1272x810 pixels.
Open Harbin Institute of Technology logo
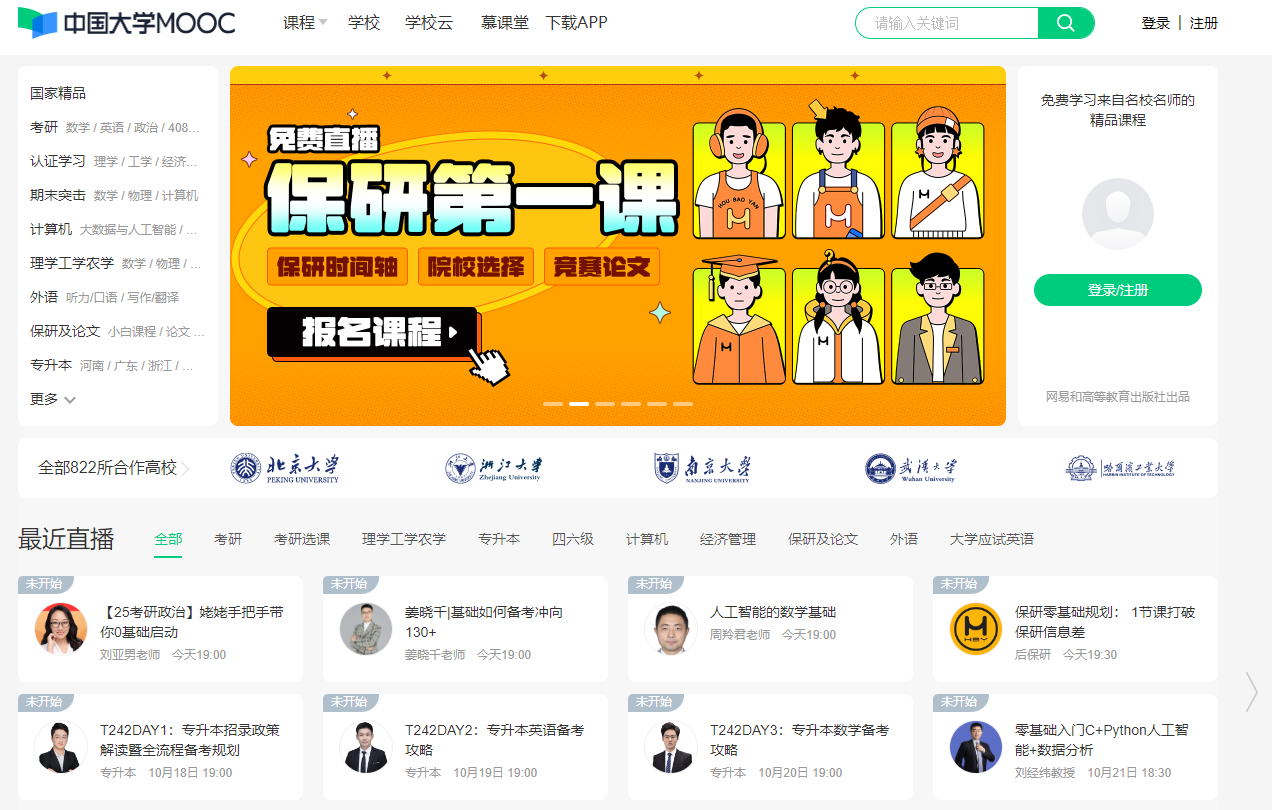point(1120,468)
